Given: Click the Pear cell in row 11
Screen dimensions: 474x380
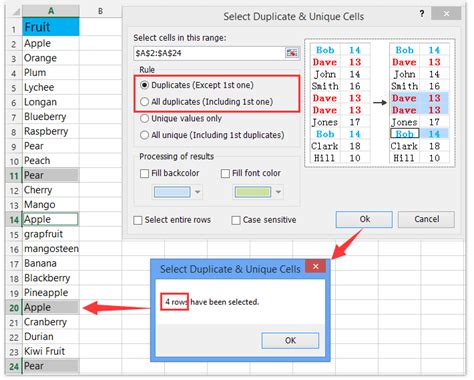Looking at the screenshot, I should [x=51, y=175].
